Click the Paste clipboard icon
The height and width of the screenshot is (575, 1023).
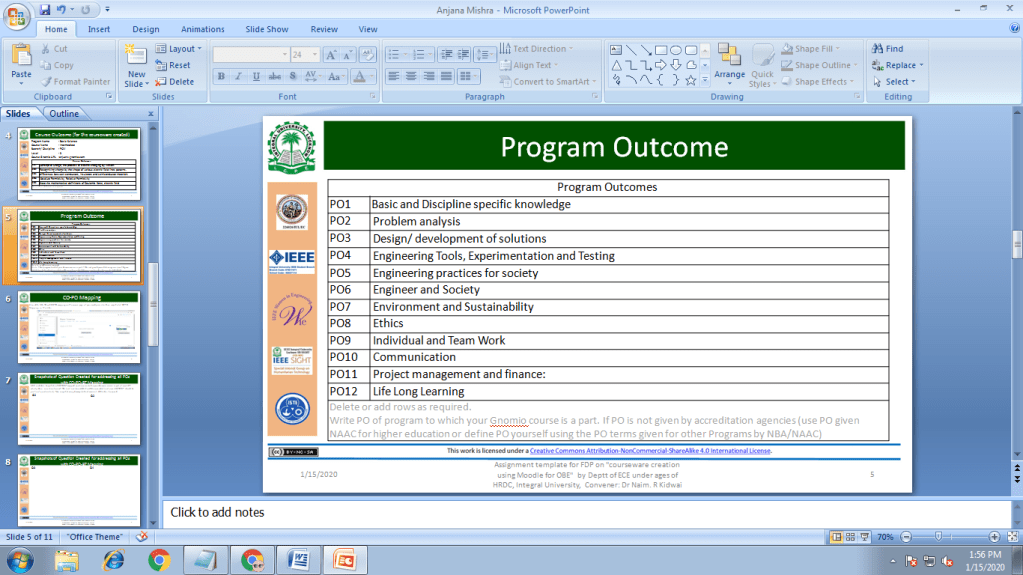point(22,57)
